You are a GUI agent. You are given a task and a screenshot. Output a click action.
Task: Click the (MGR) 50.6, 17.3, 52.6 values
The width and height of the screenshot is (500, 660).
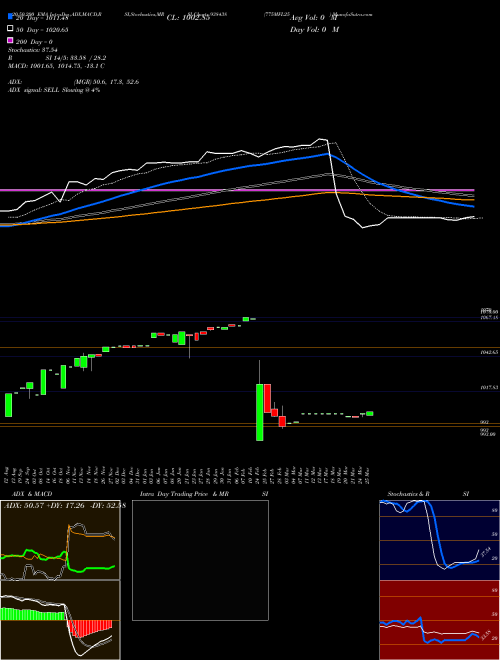click(106, 82)
